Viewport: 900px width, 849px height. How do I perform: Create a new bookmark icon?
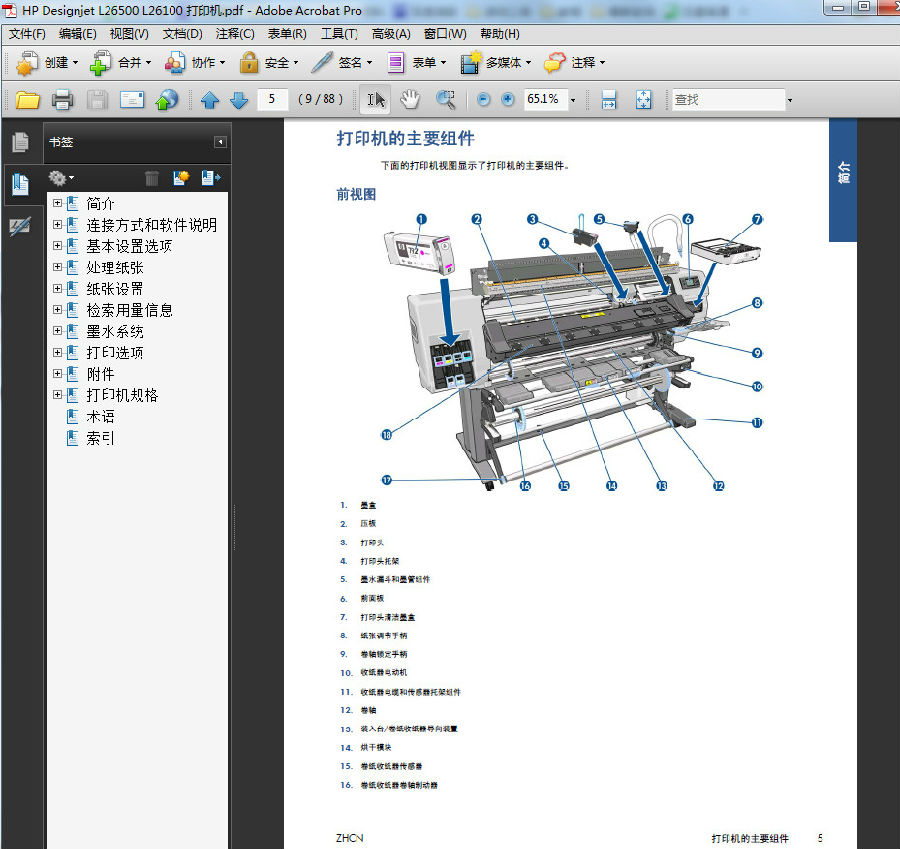coord(181,178)
